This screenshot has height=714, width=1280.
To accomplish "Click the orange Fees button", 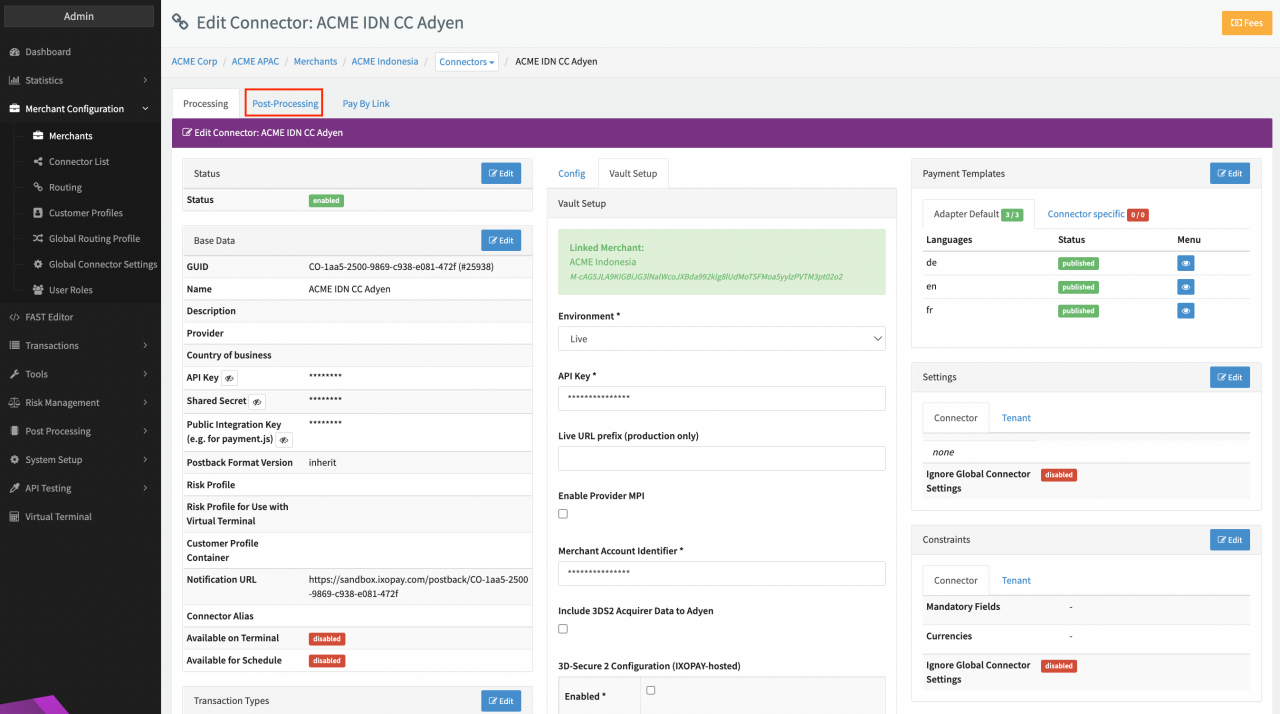I will 1246,23.
